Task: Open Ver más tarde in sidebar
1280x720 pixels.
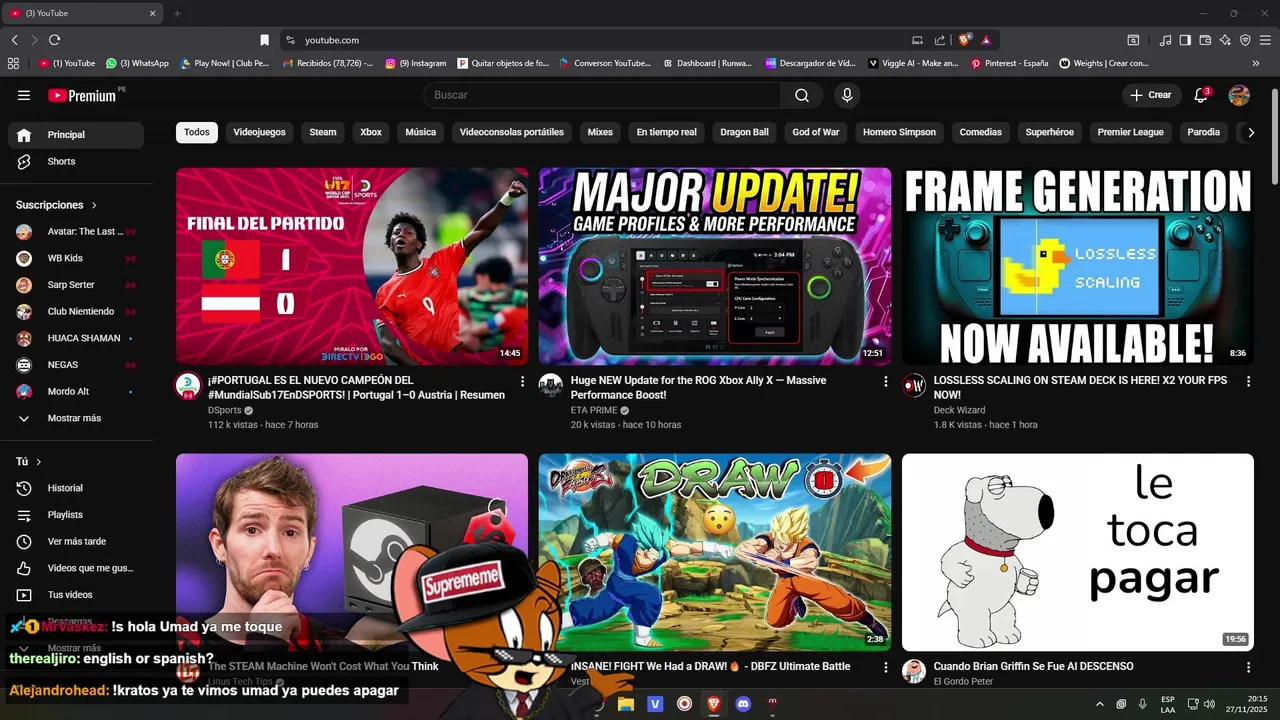Action: (x=76, y=542)
